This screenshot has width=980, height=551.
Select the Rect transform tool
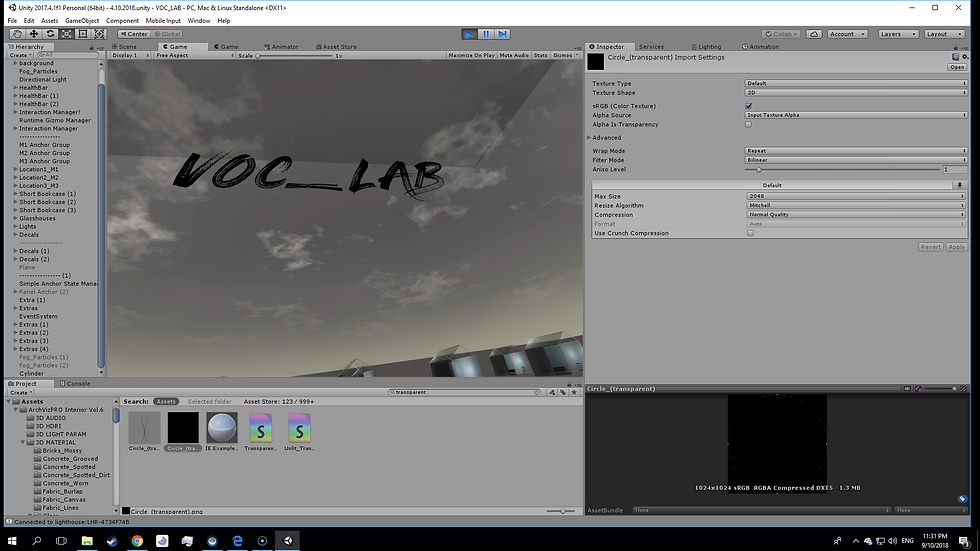[x=82, y=34]
